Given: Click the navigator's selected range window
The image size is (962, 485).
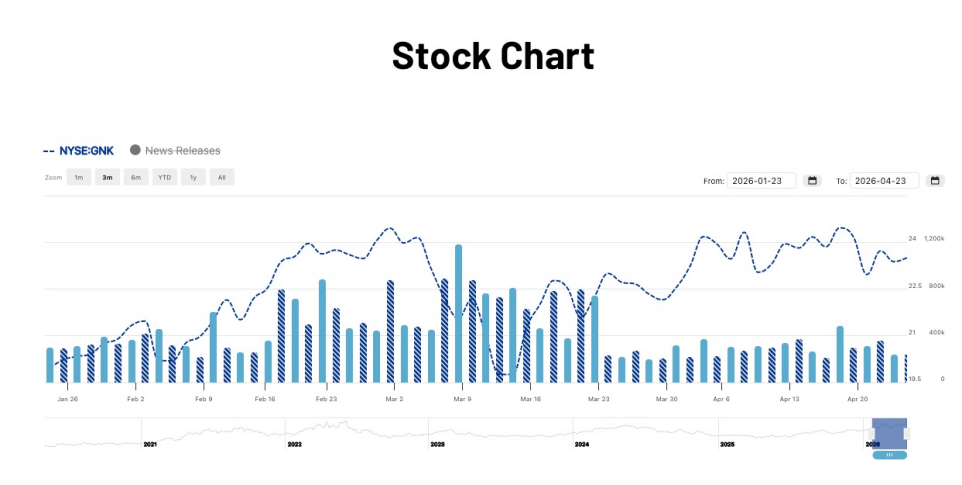Looking at the screenshot, I should click(889, 433).
